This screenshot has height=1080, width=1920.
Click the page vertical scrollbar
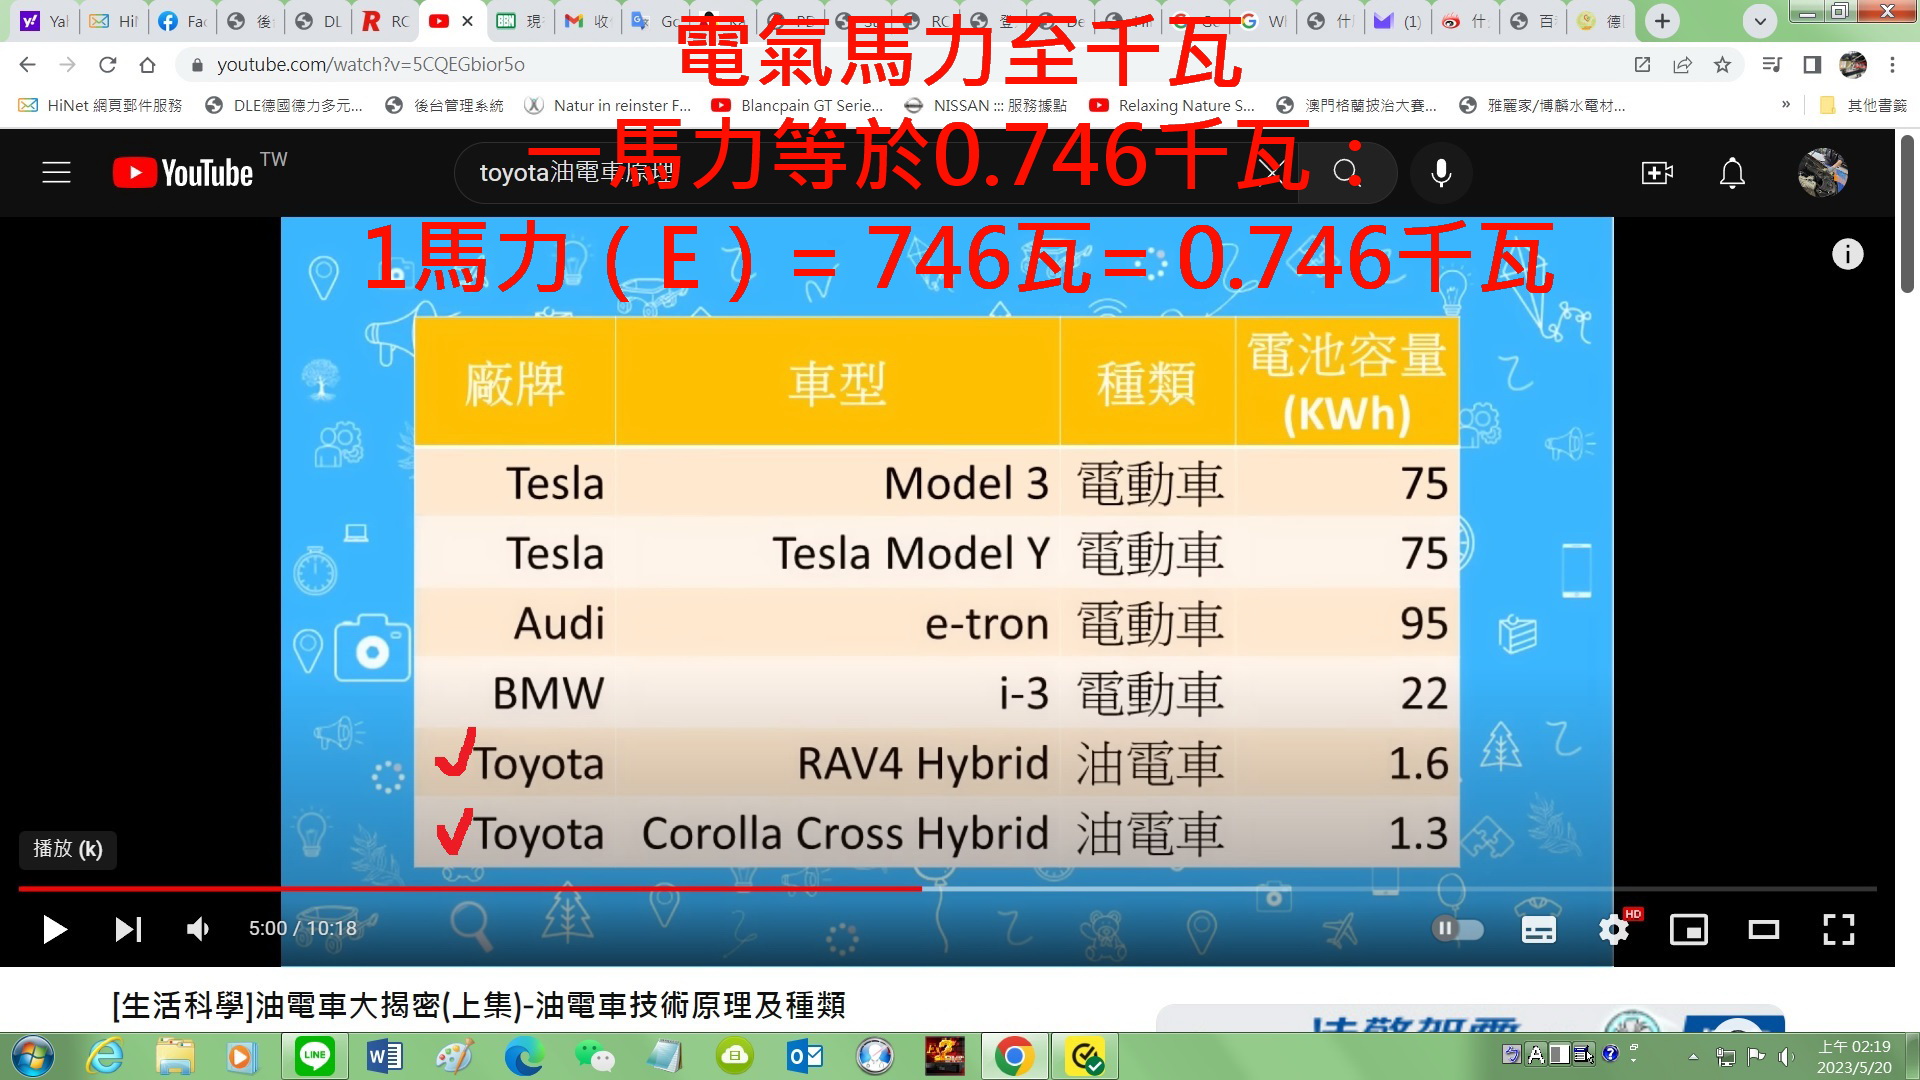click(x=1907, y=214)
